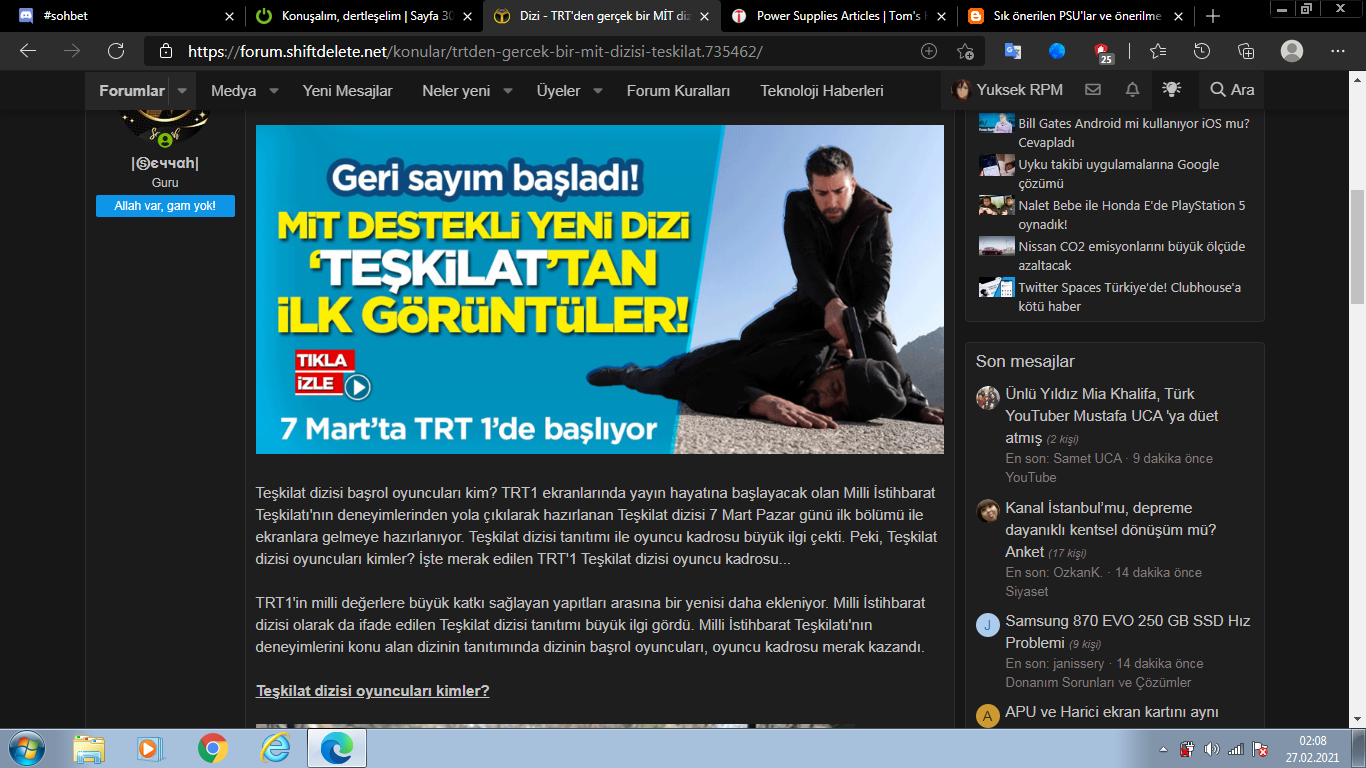Open the Mia Khalifa Mustafa UCA thread
1366x768 pixels.
pyautogui.click(x=1112, y=416)
